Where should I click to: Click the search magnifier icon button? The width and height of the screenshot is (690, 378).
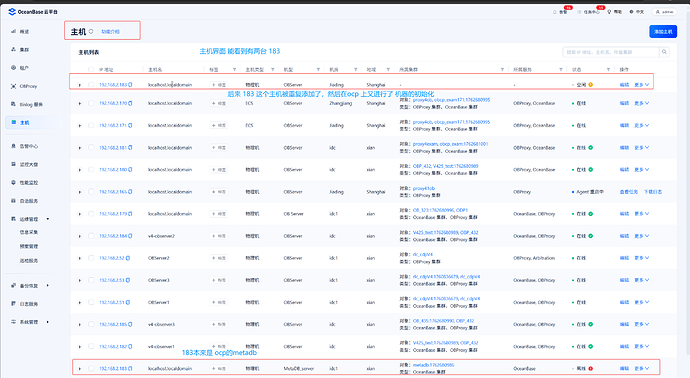click(x=664, y=52)
